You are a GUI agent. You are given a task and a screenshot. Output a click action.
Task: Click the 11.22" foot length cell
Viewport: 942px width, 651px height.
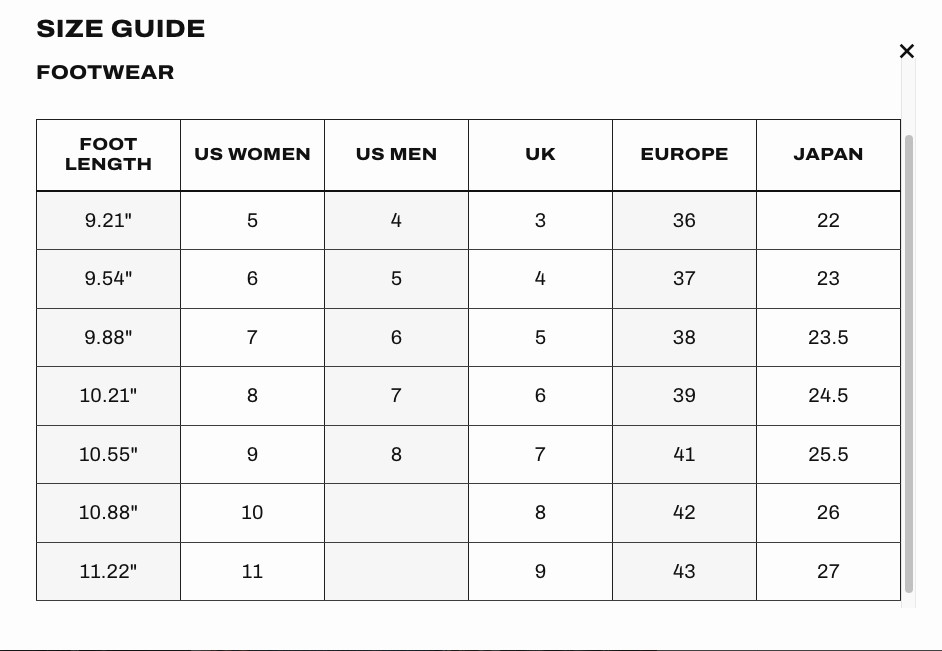pos(108,571)
